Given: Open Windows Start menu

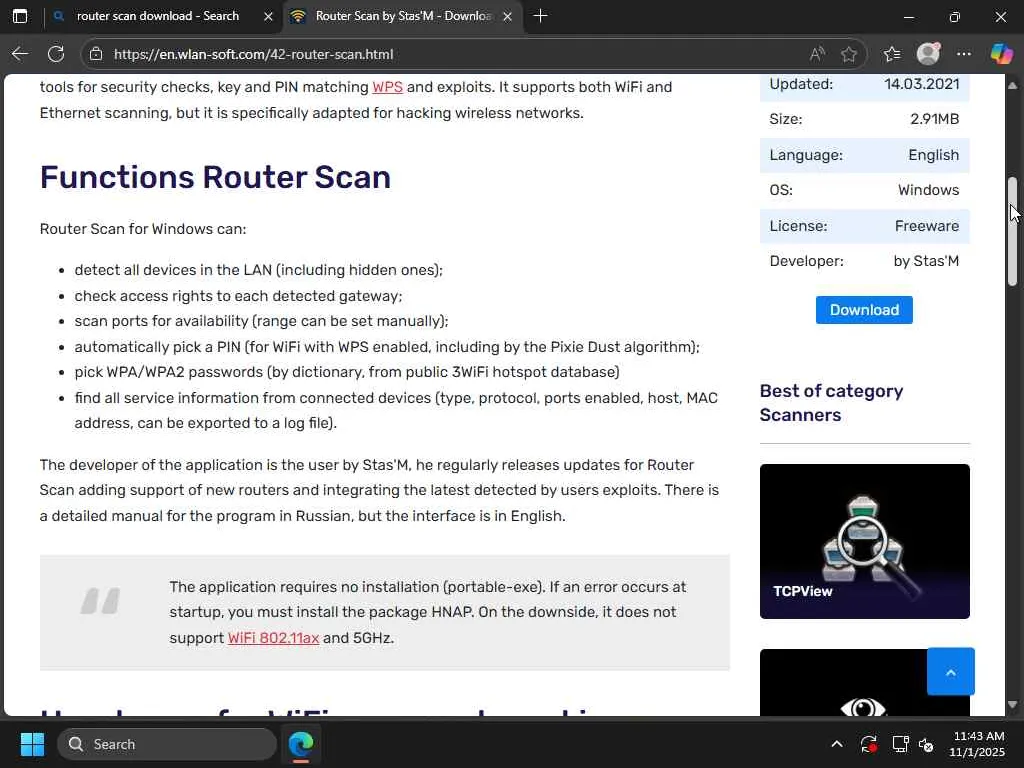Looking at the screenshot, I should (32, 744).
